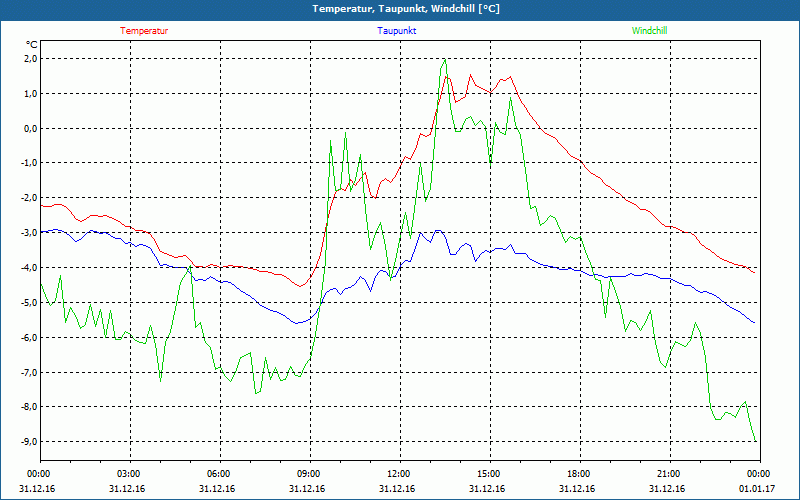Screen dimensions: 800x500
Task: Click the 15:00 time axis label
Action: (x=488, y=473)
